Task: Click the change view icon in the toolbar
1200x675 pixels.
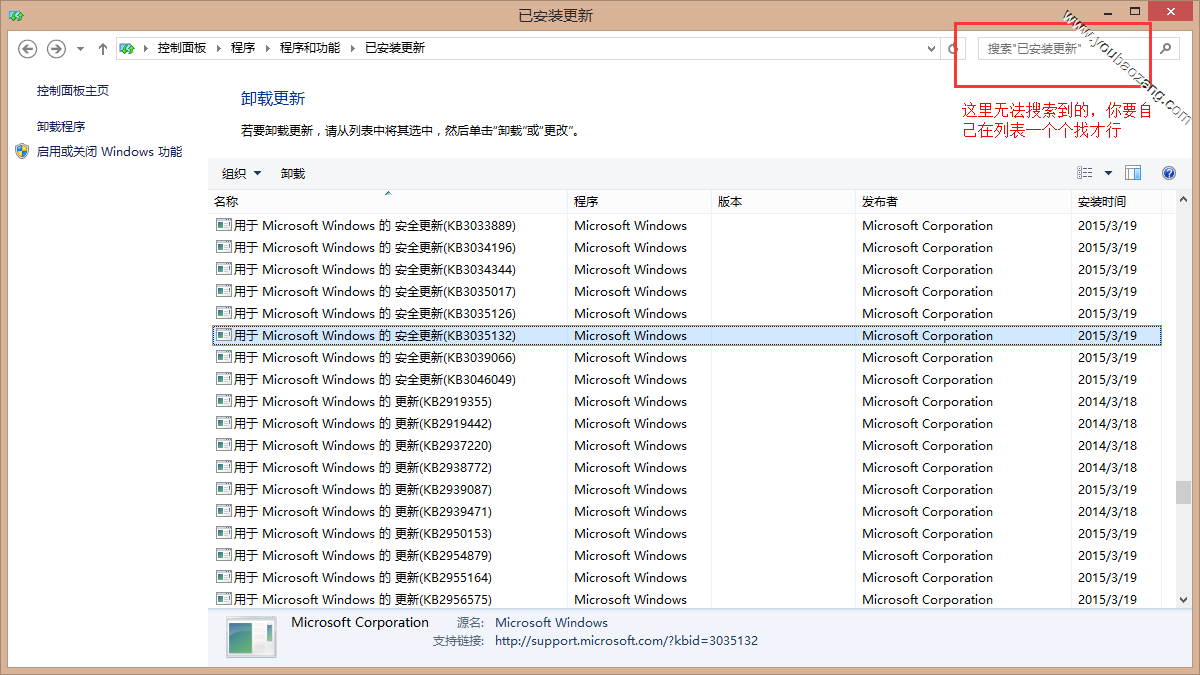Action: click(x=1085, y=173)
